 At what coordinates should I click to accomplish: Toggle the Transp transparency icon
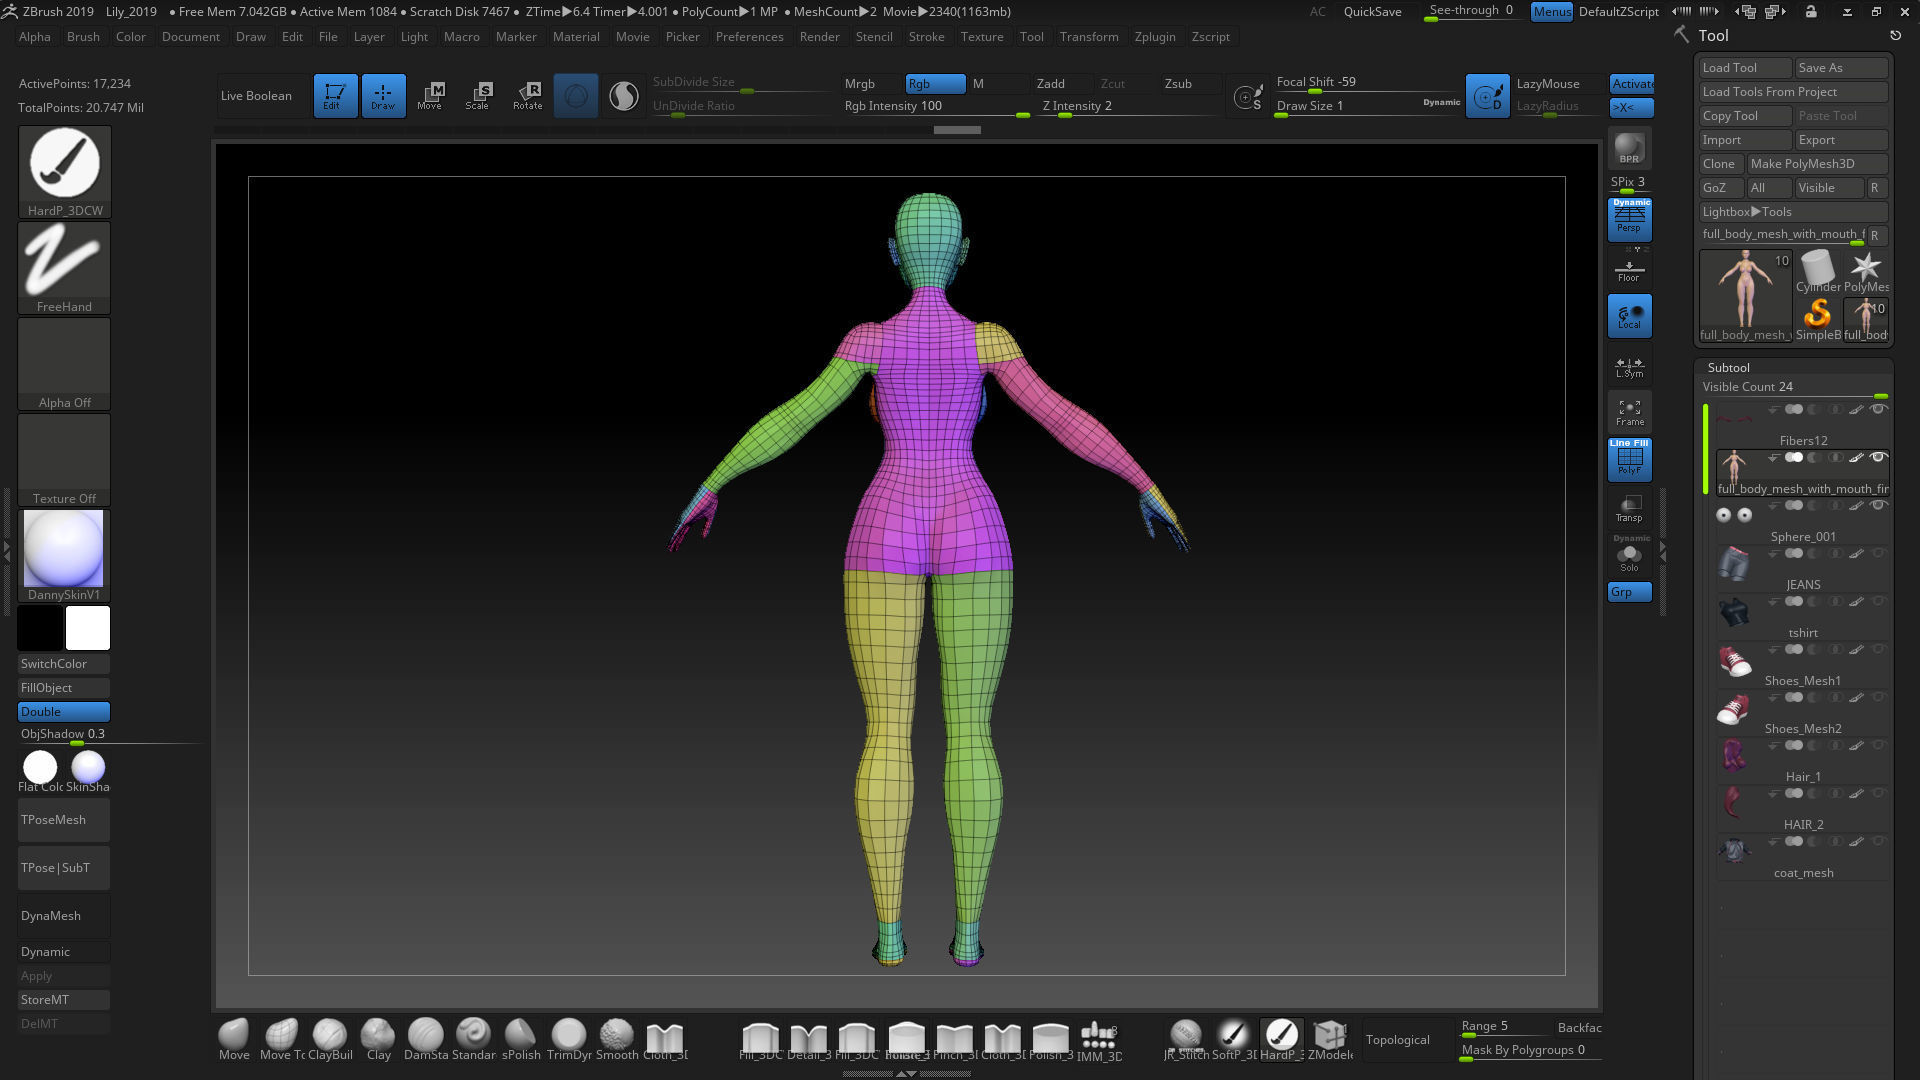[1629, 509]
